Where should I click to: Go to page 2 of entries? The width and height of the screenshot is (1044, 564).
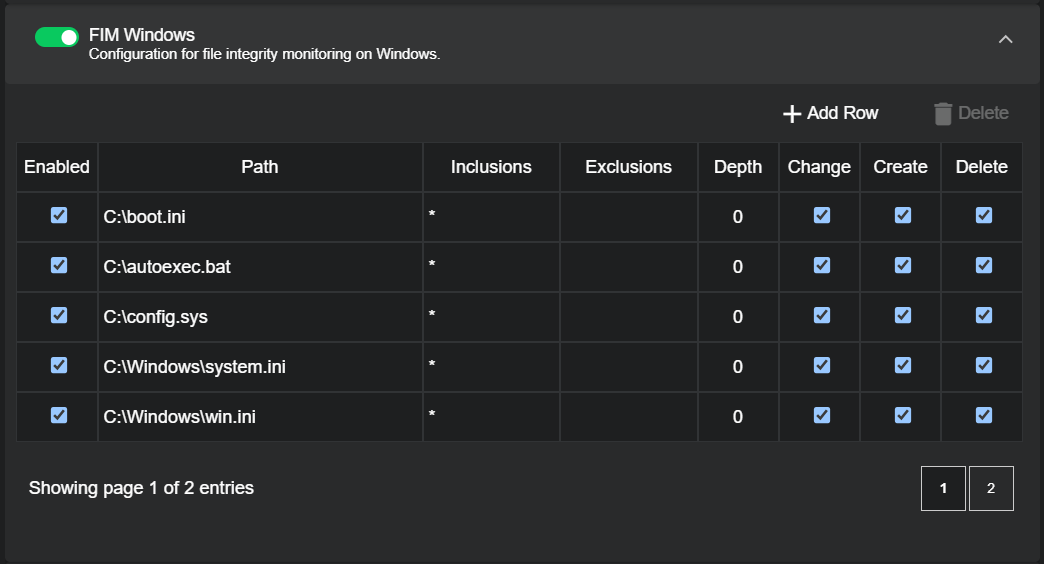point(991,488)
